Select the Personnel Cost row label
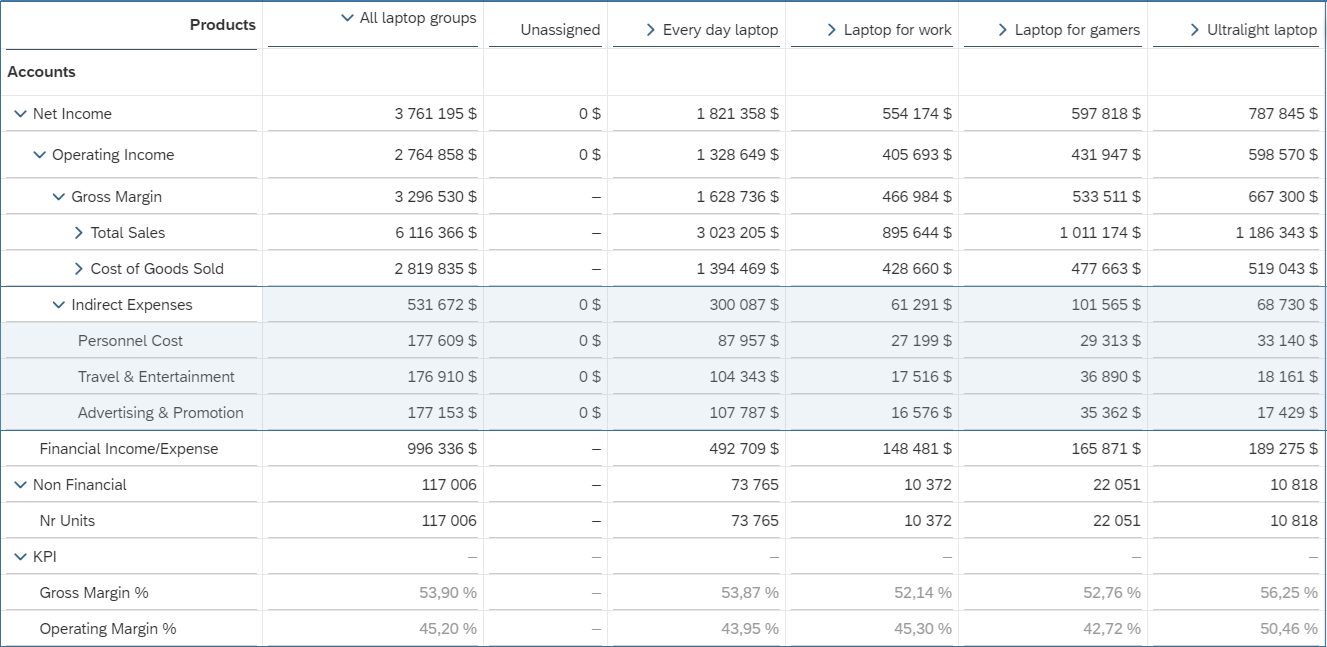Viewport: 1327px width, 647px height. (130, 341)
